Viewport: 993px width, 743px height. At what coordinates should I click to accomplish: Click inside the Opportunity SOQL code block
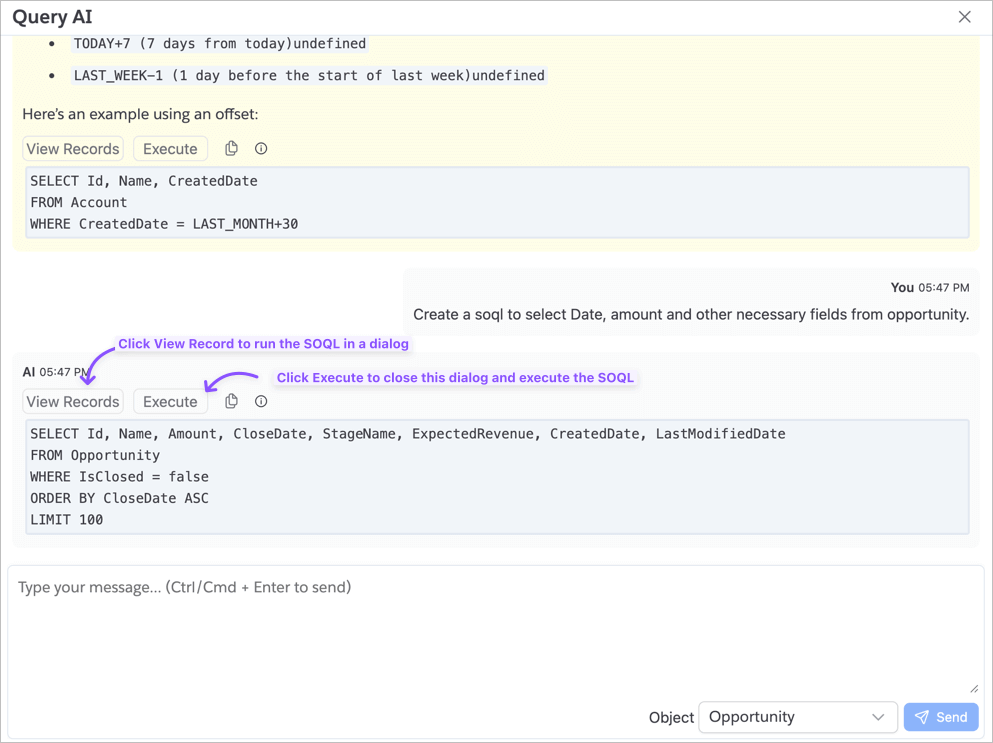[497, 477]
